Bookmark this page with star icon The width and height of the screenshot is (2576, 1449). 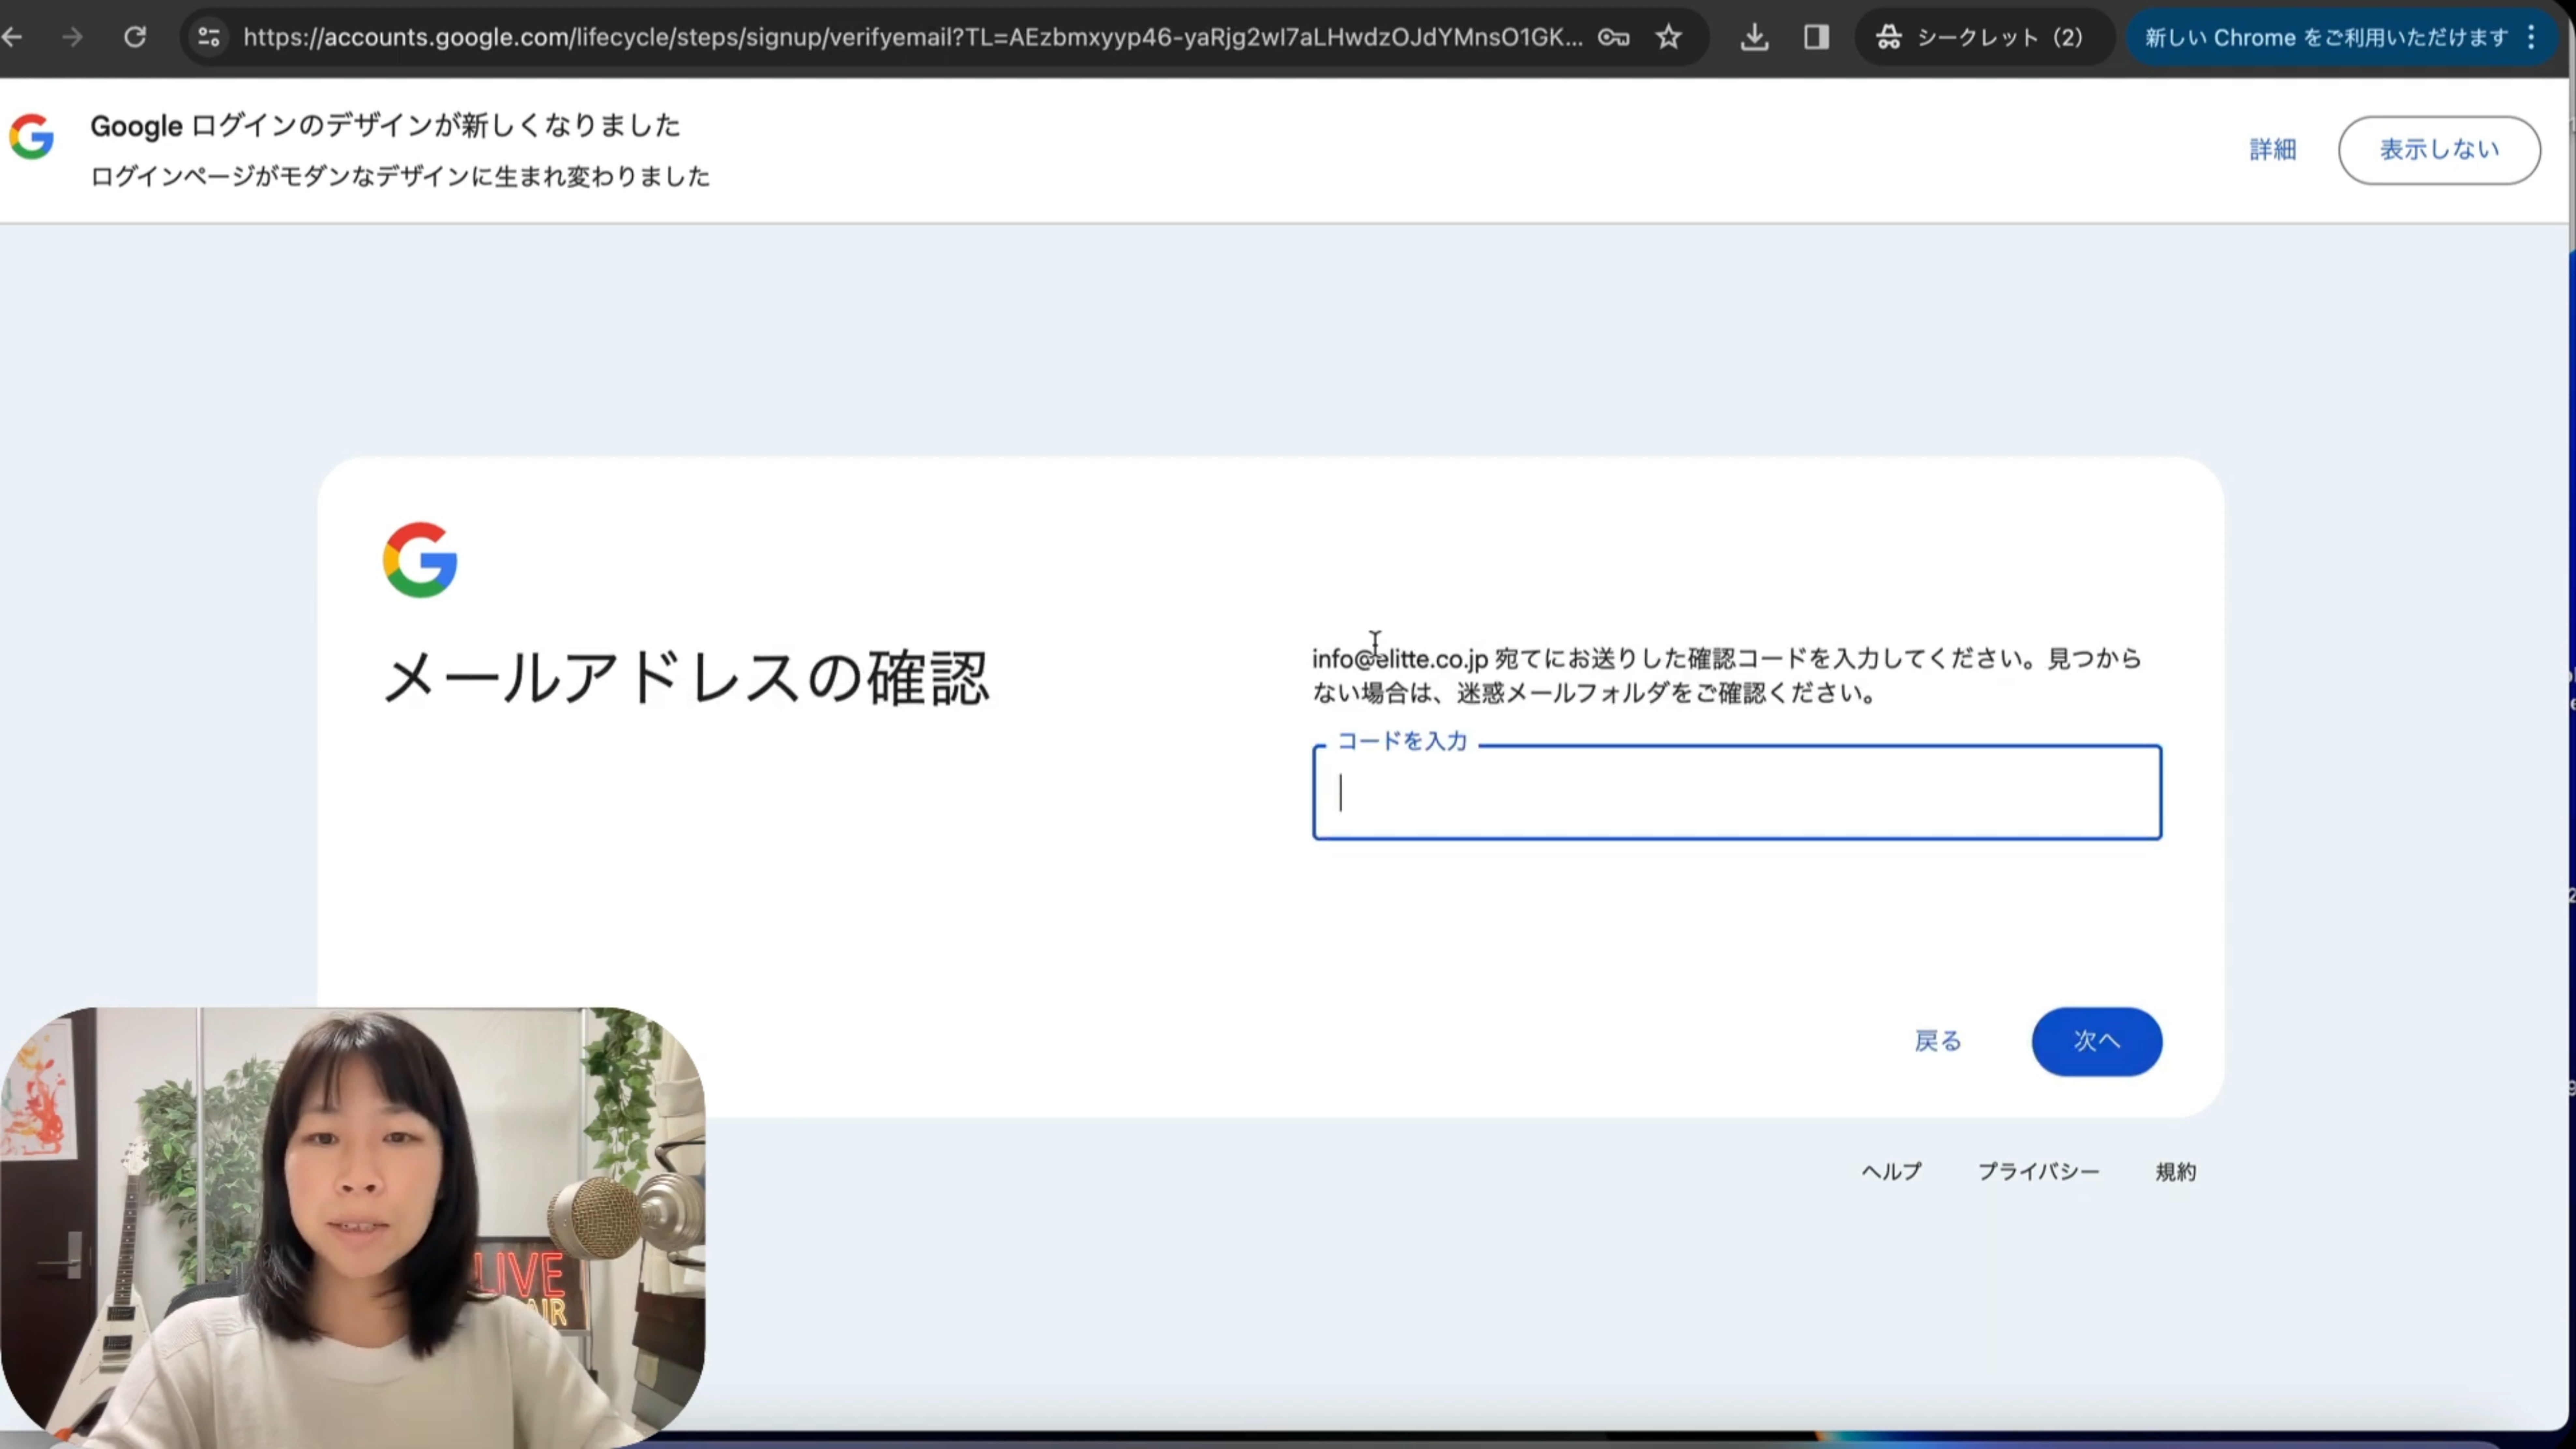coord(1668,37)
